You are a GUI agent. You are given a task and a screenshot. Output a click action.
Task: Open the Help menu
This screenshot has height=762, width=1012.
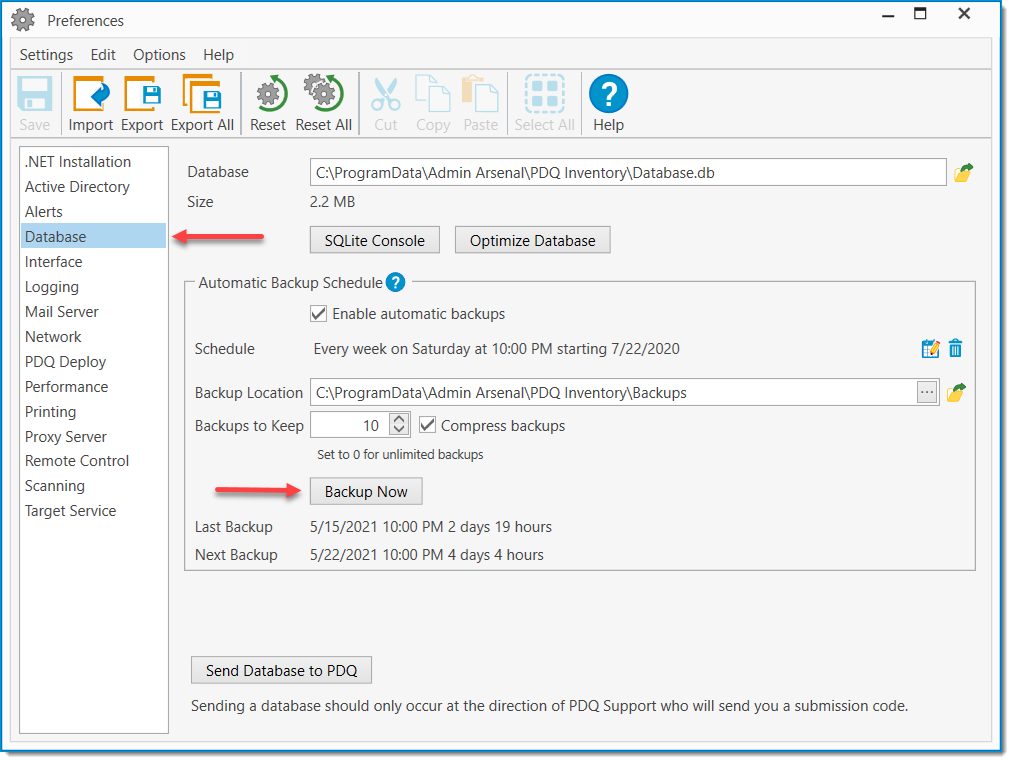tap(218, 55)
